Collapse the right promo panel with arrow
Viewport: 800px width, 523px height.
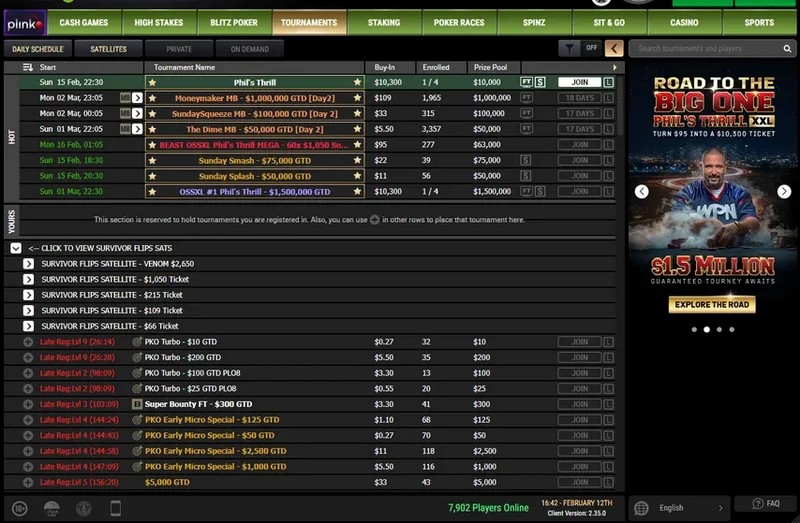point(614,48)
